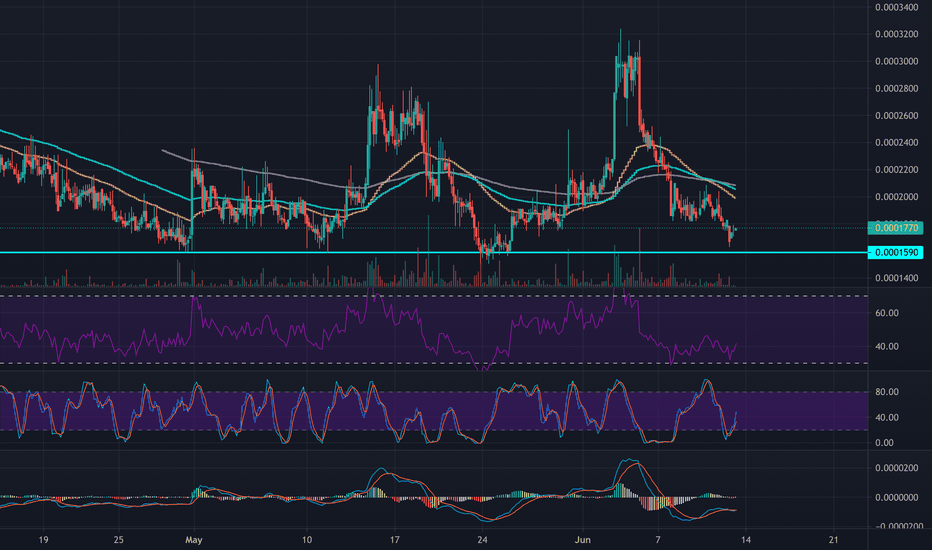The image size is (932, 550).
Task: Click the current price label 0.0001770
Action: point(896,228)
